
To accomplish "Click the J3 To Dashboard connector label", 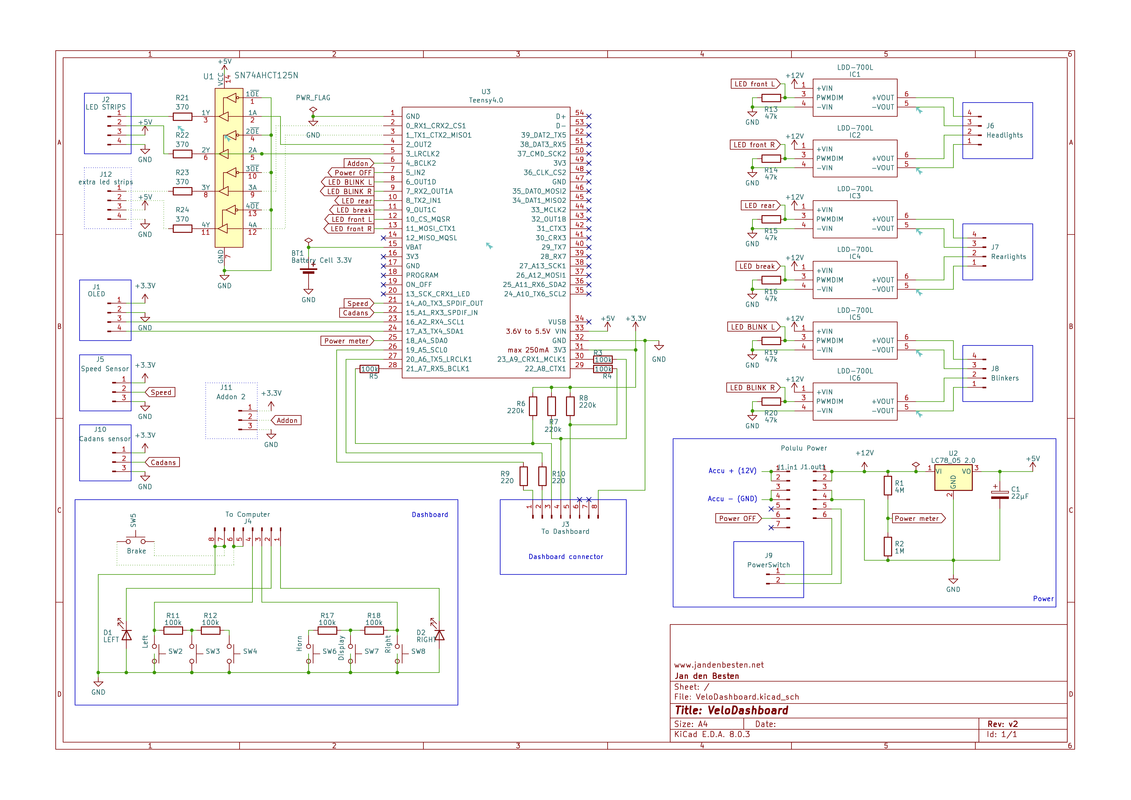I will point(566,528).
